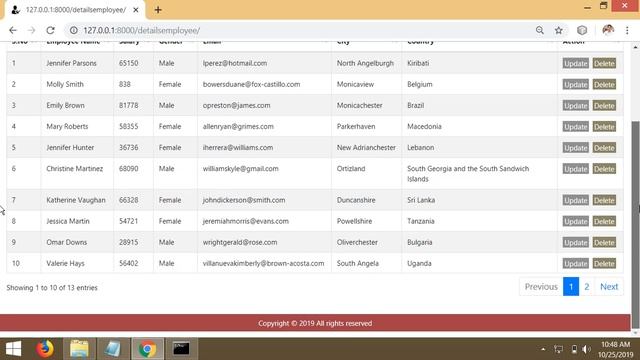Delete employee Jennifer Hunter

604,148
